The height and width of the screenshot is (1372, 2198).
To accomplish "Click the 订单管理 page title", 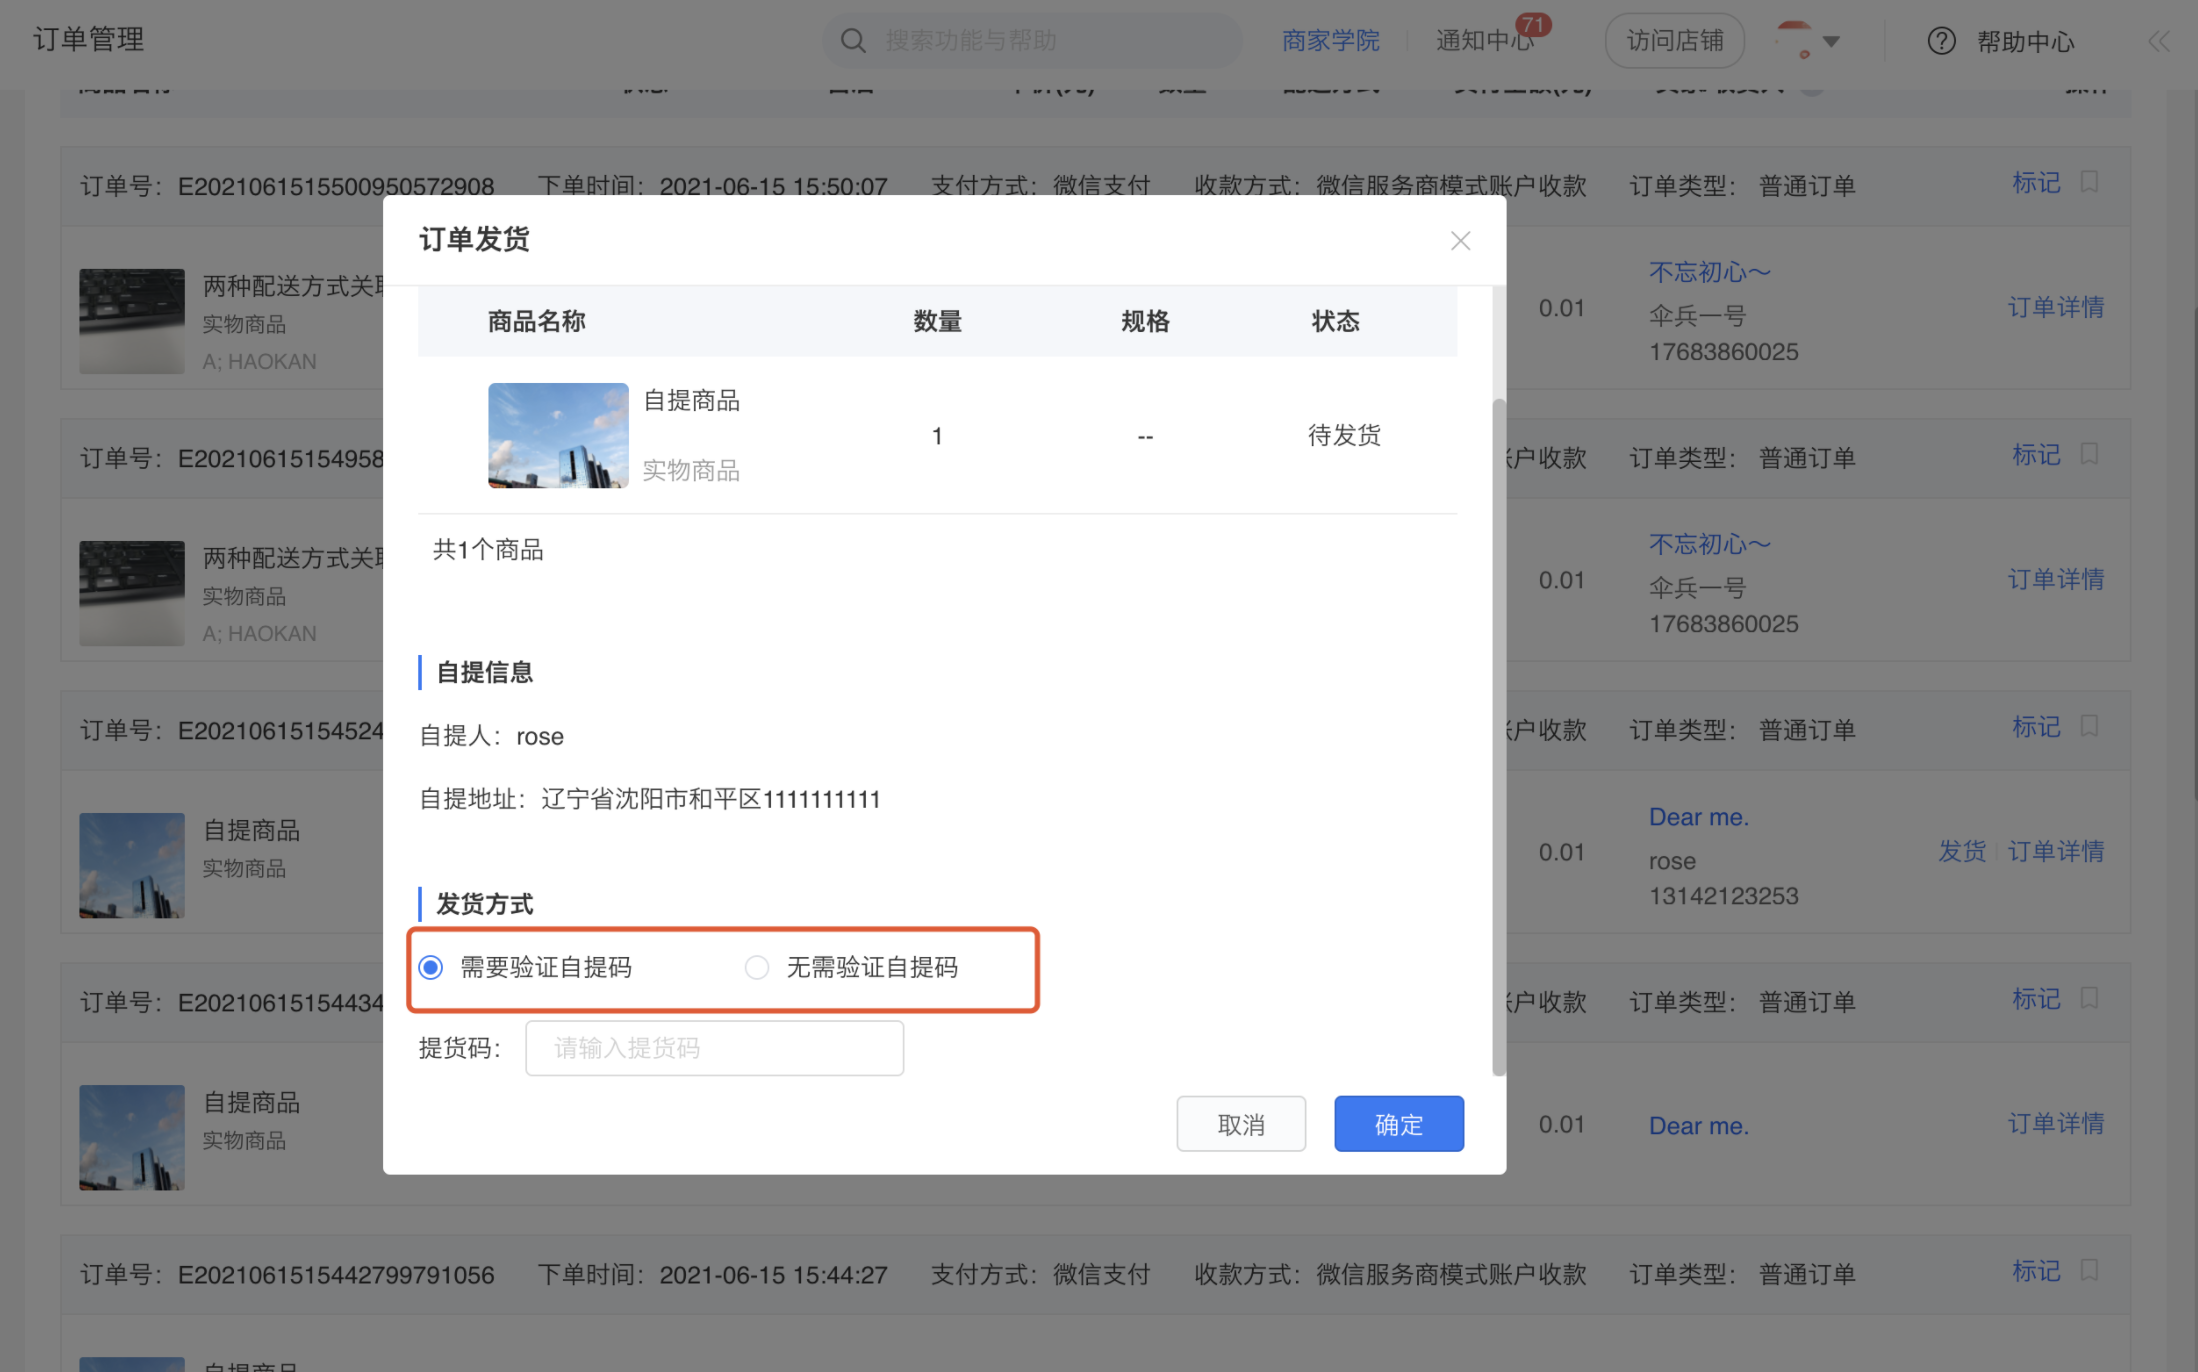I will (89, 40).
